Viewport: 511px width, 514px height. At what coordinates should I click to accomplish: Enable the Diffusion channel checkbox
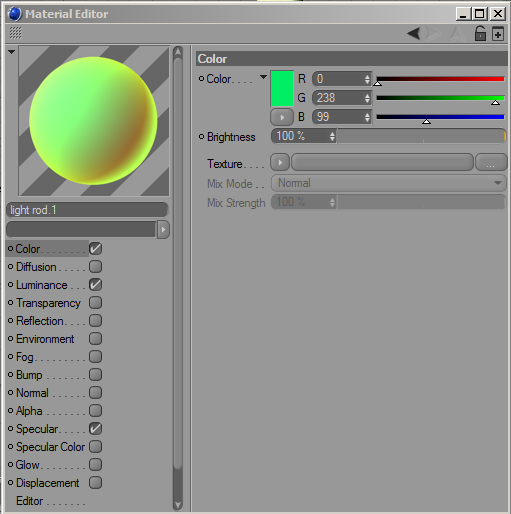95,267
